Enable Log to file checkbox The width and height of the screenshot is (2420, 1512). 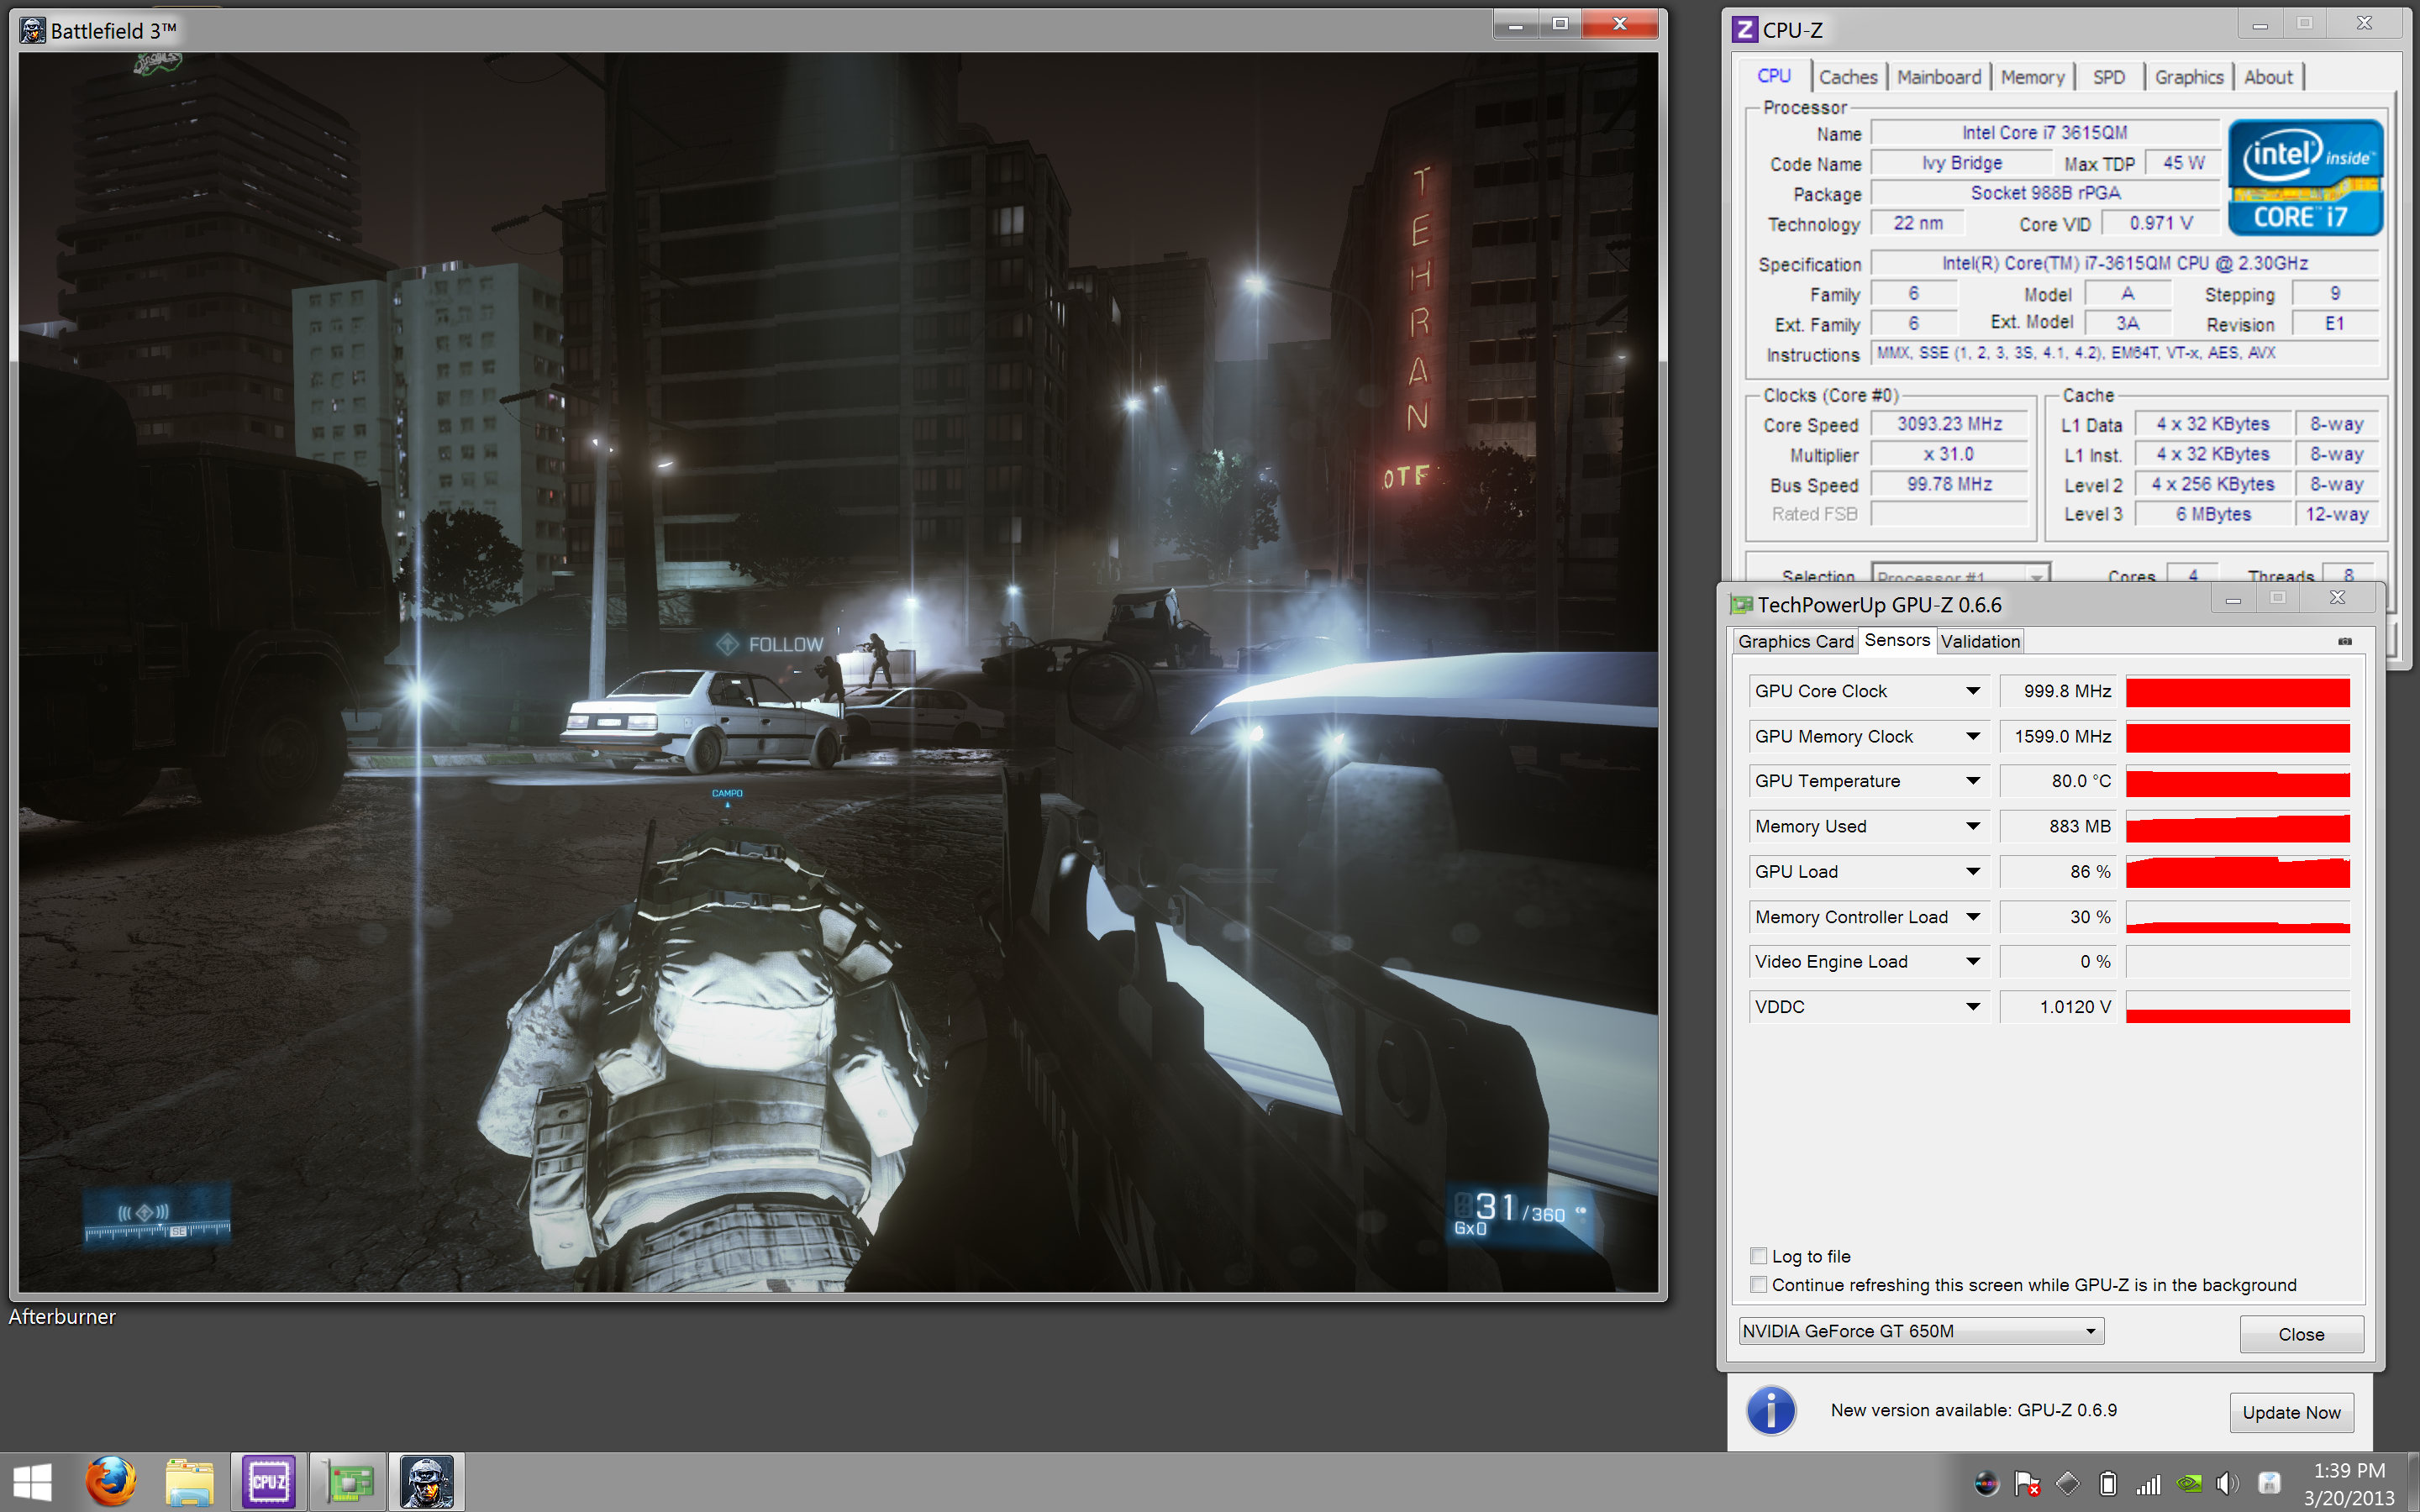(x=1759, y=1256)
